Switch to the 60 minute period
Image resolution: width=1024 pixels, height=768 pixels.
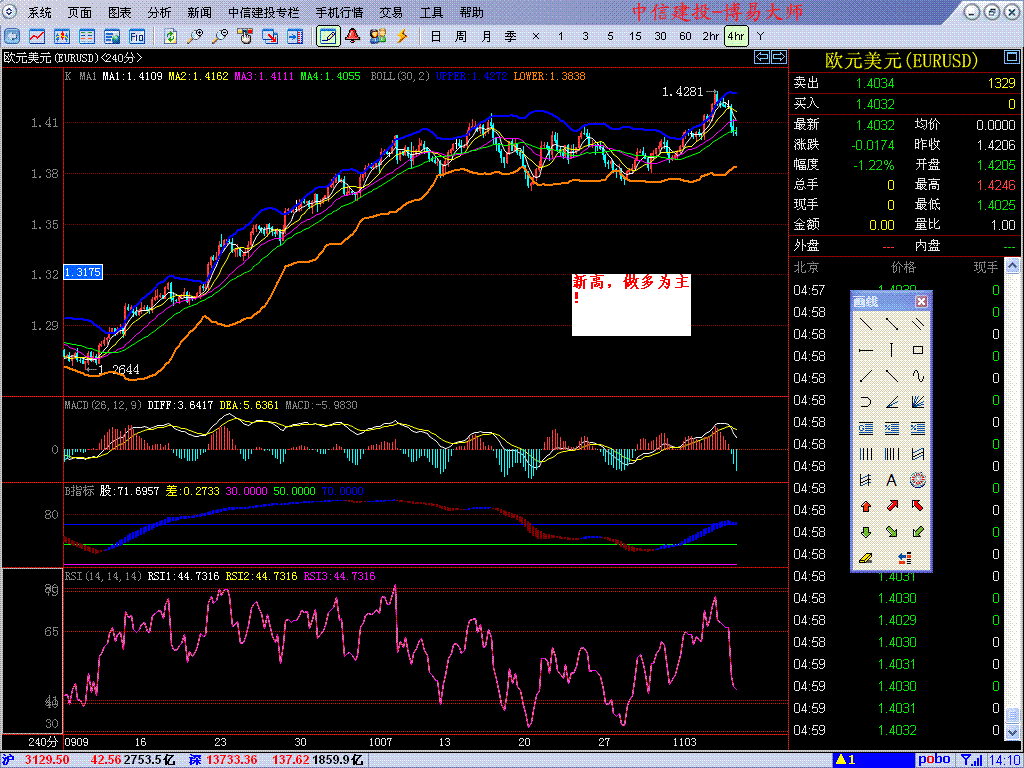coord(685,36)
